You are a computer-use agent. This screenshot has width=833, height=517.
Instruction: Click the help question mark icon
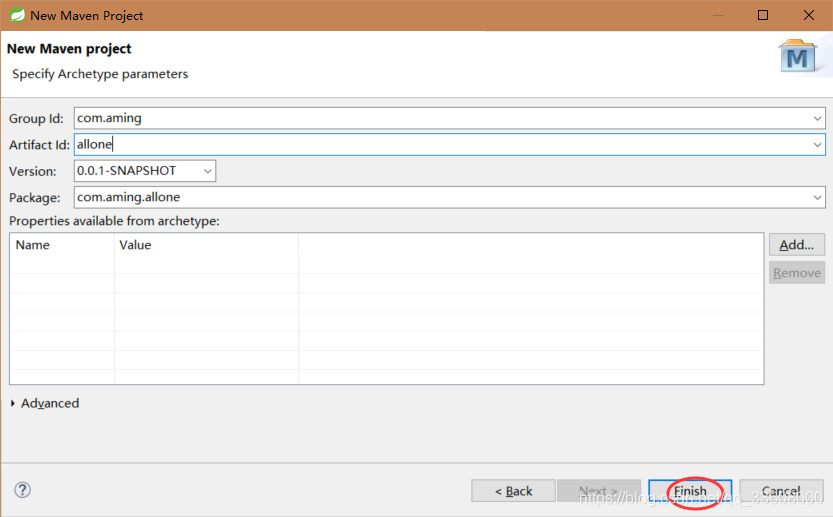pos(22,489)
